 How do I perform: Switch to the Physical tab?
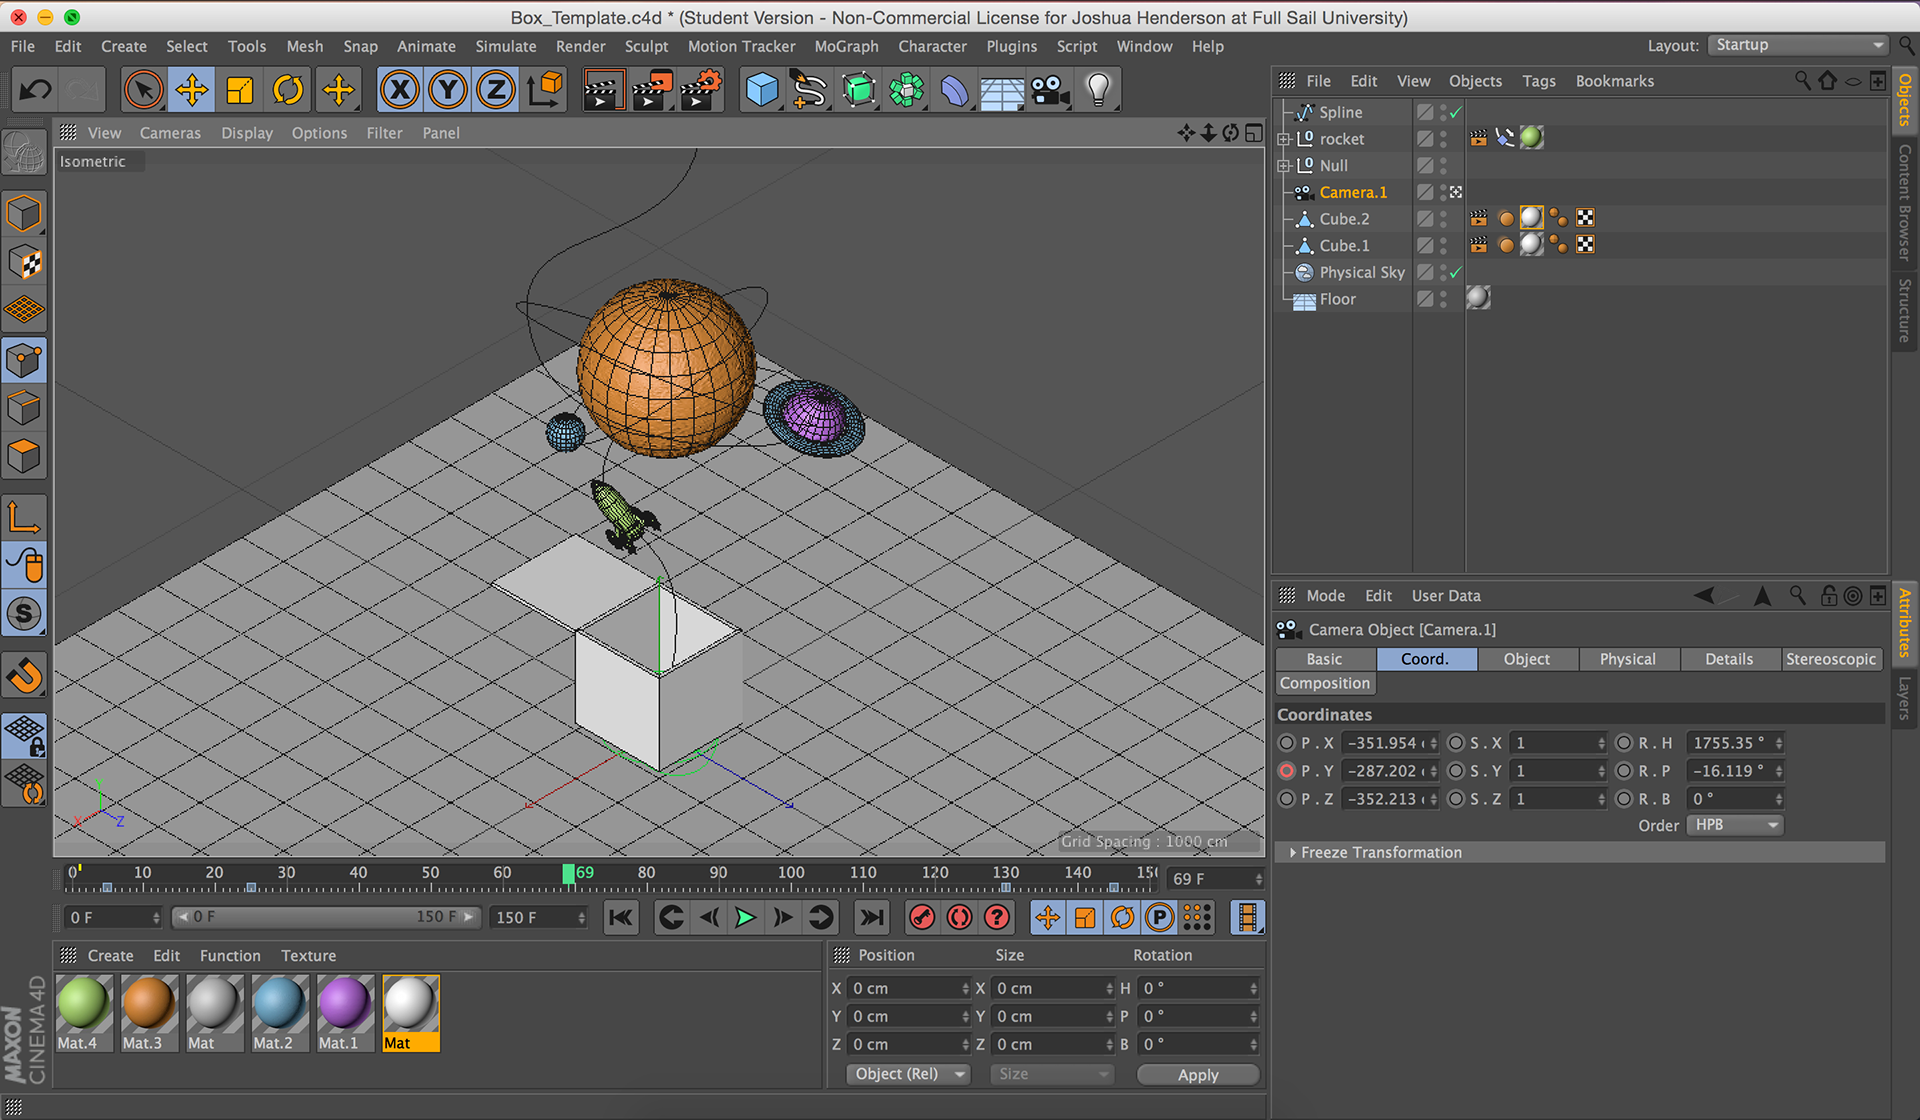click(1627, 659)
